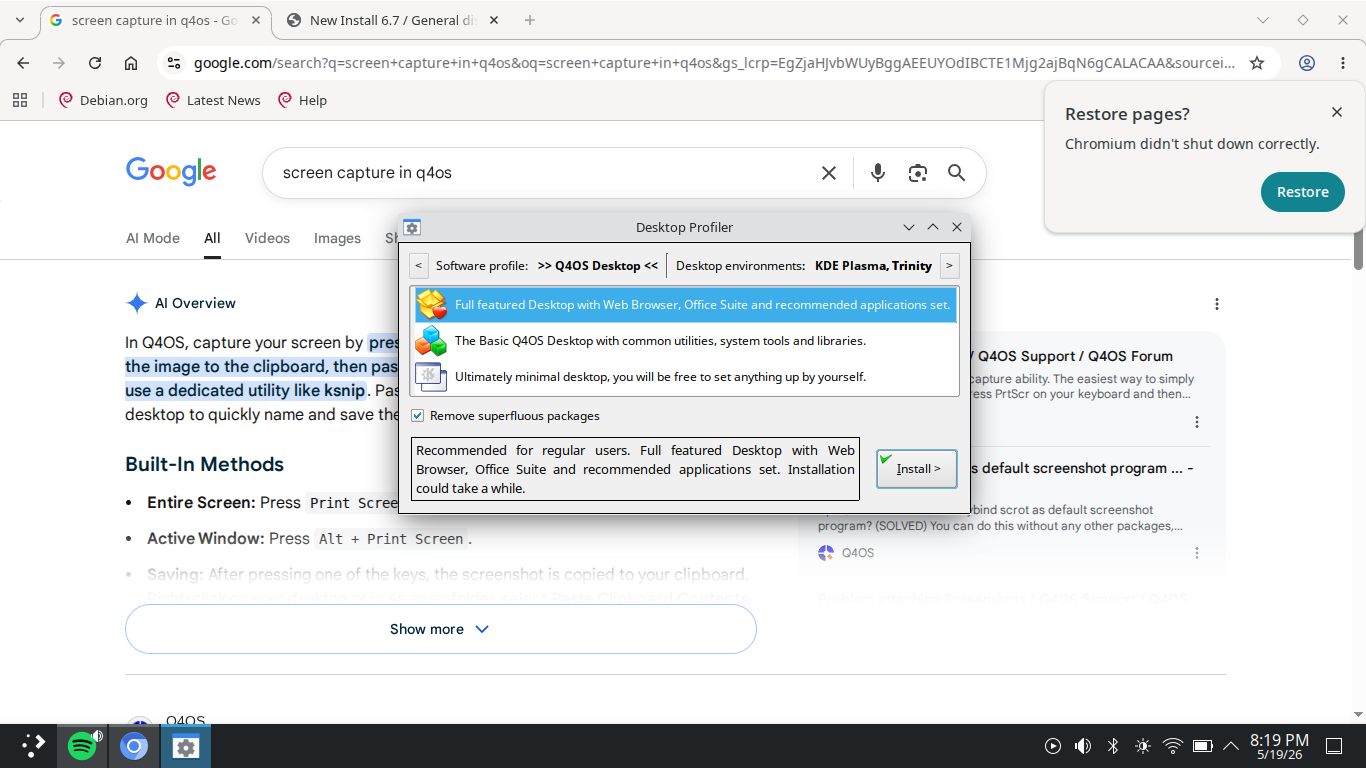Switch to New Install 6.7 tab
The image size is (1366, 768).
(393, 20)
